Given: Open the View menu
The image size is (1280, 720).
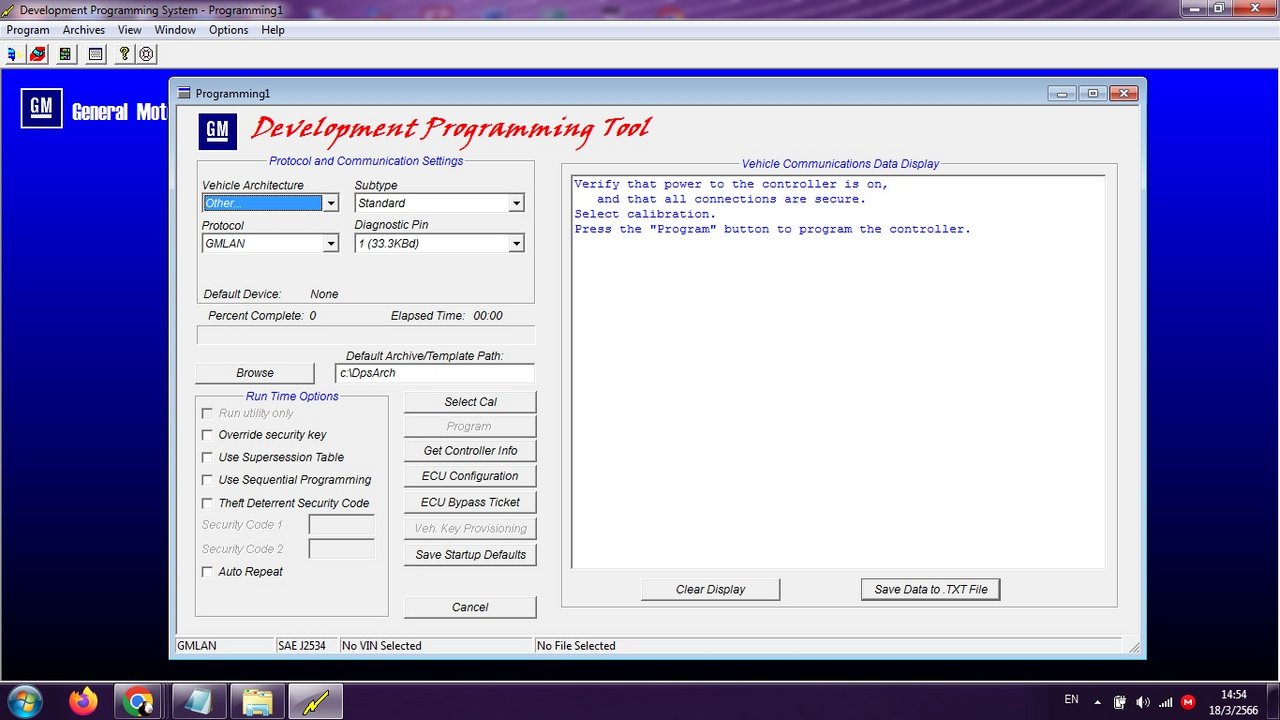Looking at the screenshot, I should [130, 30].
